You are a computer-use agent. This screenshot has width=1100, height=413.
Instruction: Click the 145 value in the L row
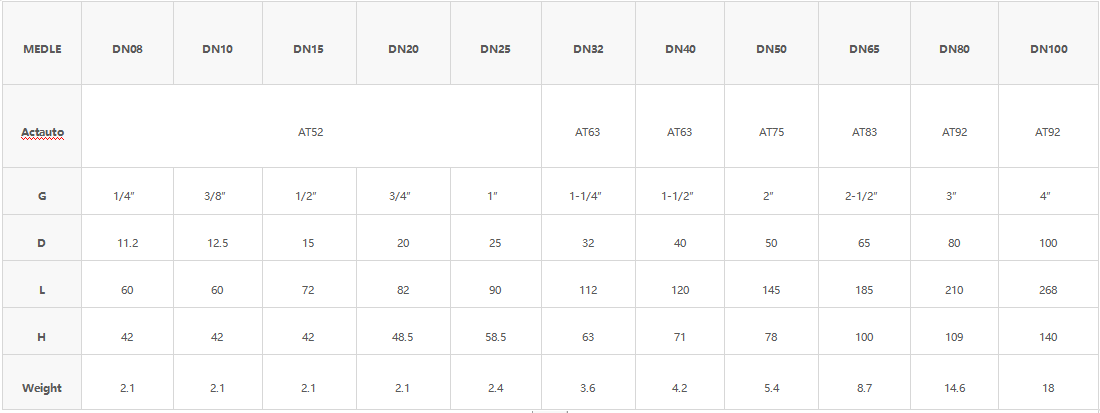(772, 290)
